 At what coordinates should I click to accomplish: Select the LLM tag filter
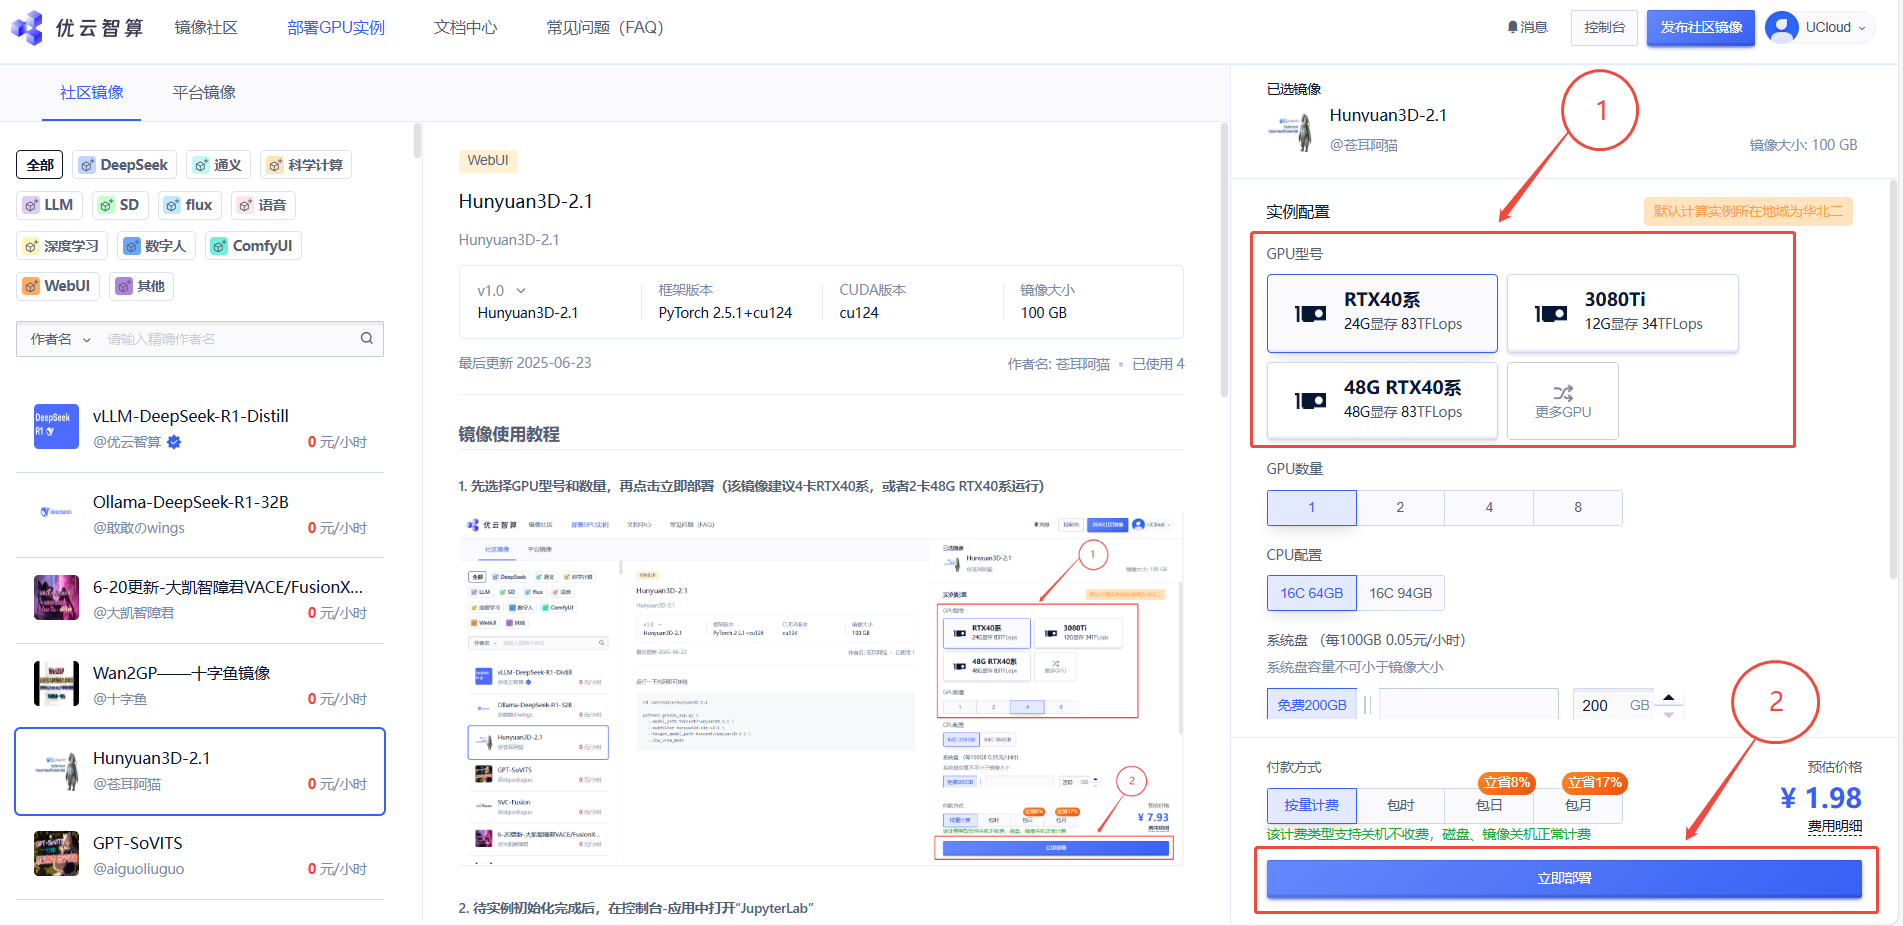click(x=49, y=205)
